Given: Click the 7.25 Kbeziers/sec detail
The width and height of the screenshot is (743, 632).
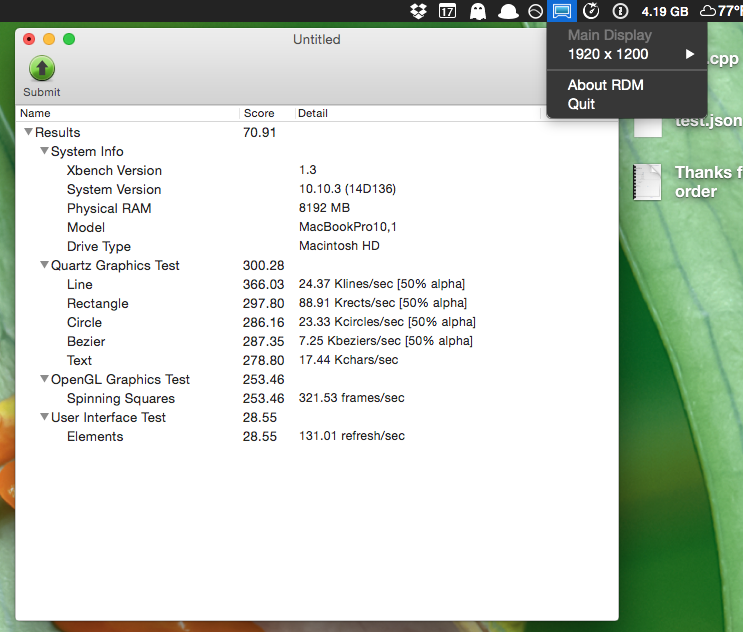Looking at the screenshot, I should 386,341.
